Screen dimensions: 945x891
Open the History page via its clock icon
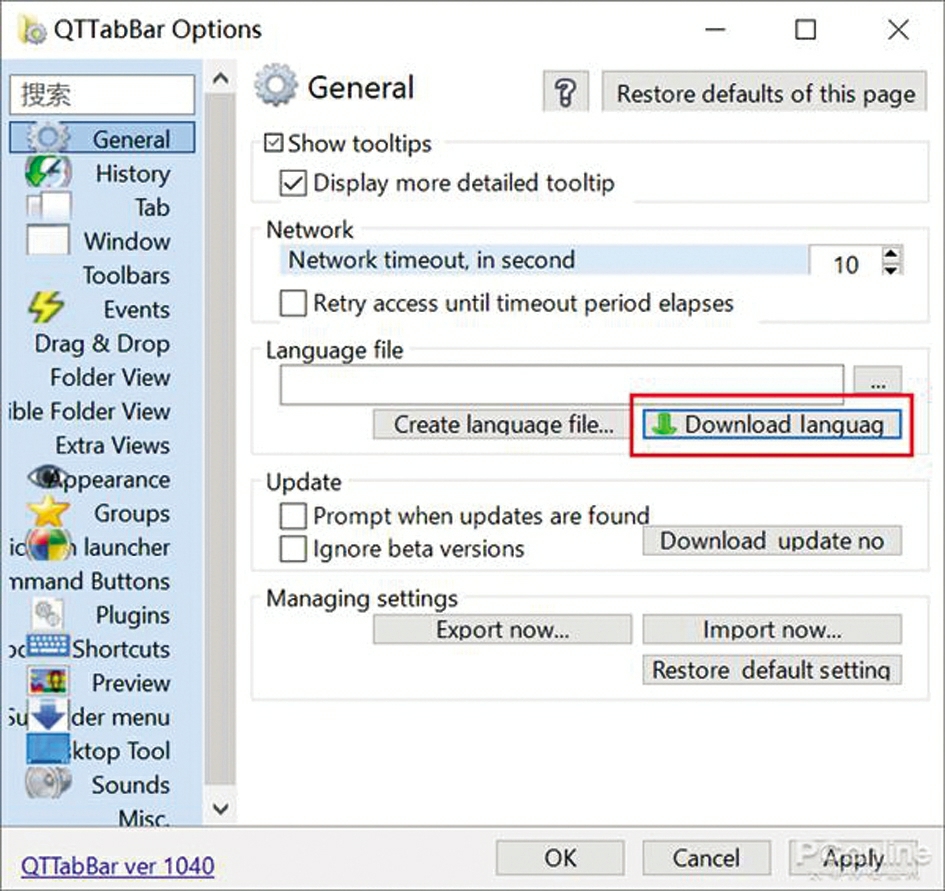pos(48,172)
